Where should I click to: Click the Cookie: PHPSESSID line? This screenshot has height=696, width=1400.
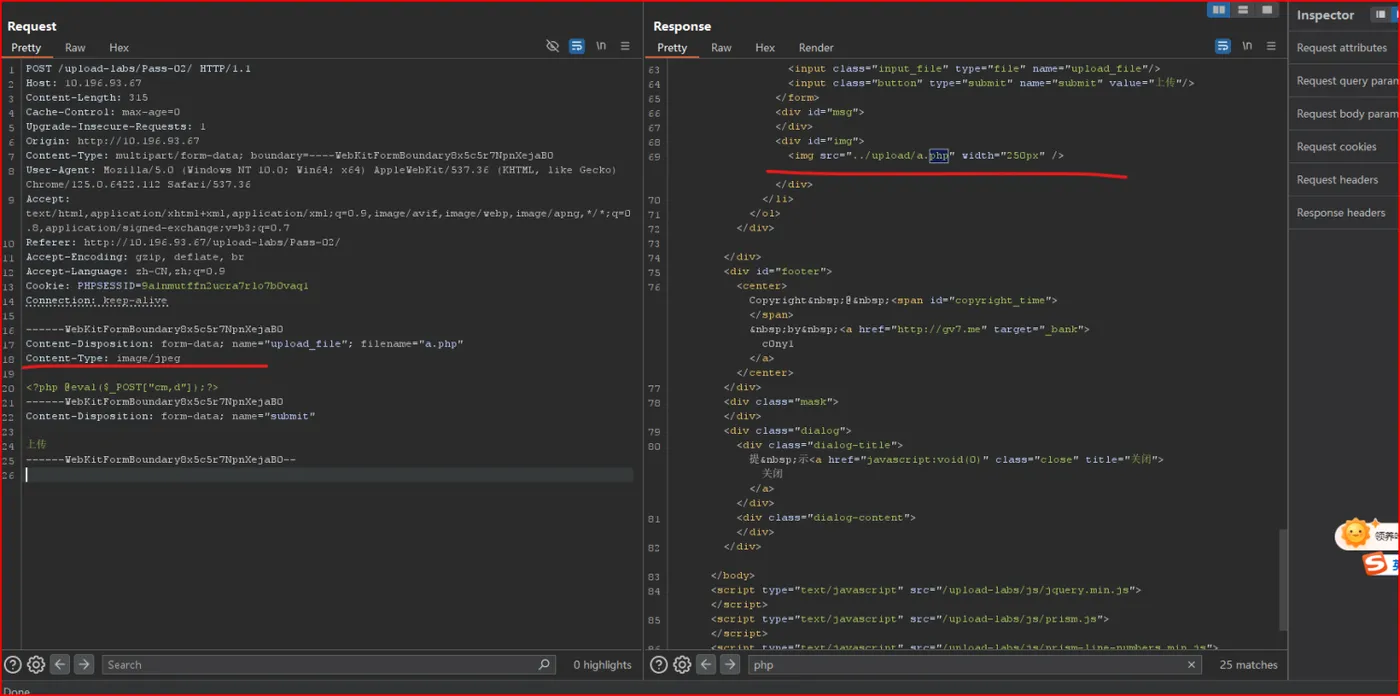[167, 286]
